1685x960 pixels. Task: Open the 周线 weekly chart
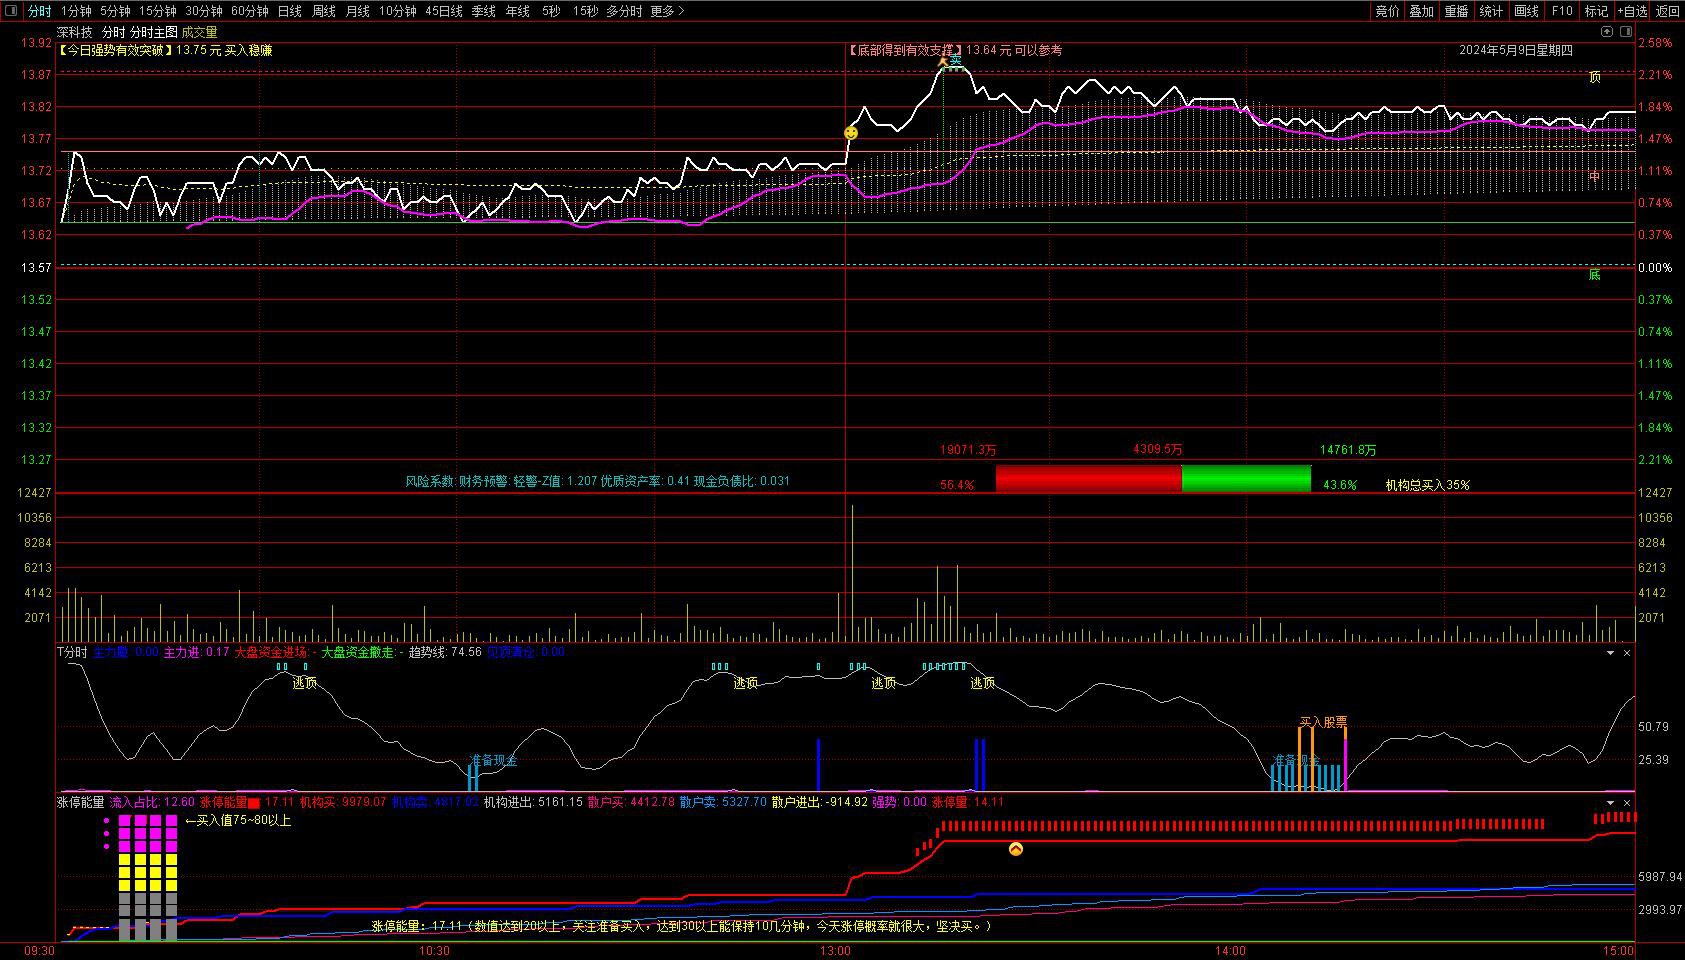(324, 11)
